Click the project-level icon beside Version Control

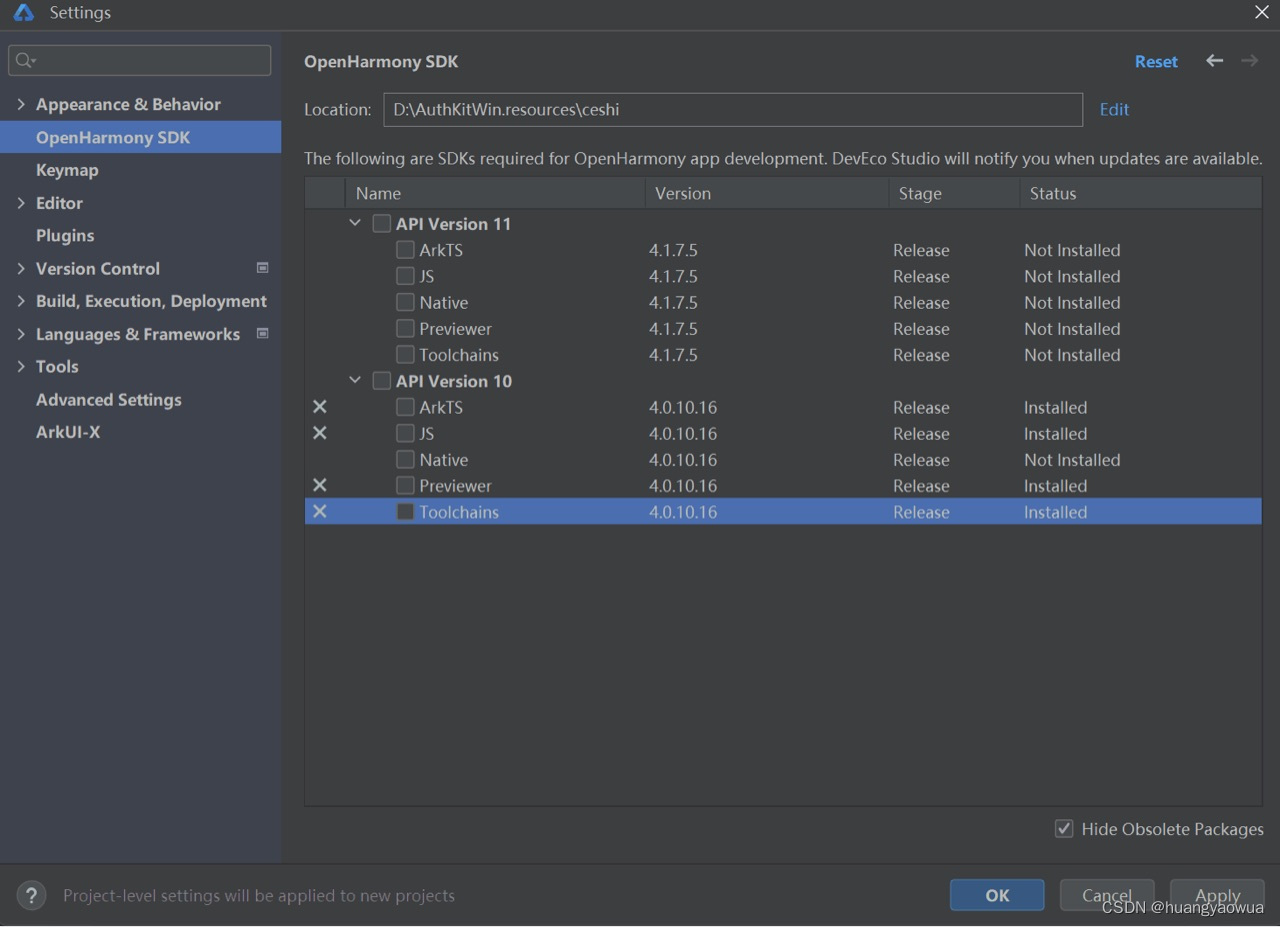pos(263,268)
